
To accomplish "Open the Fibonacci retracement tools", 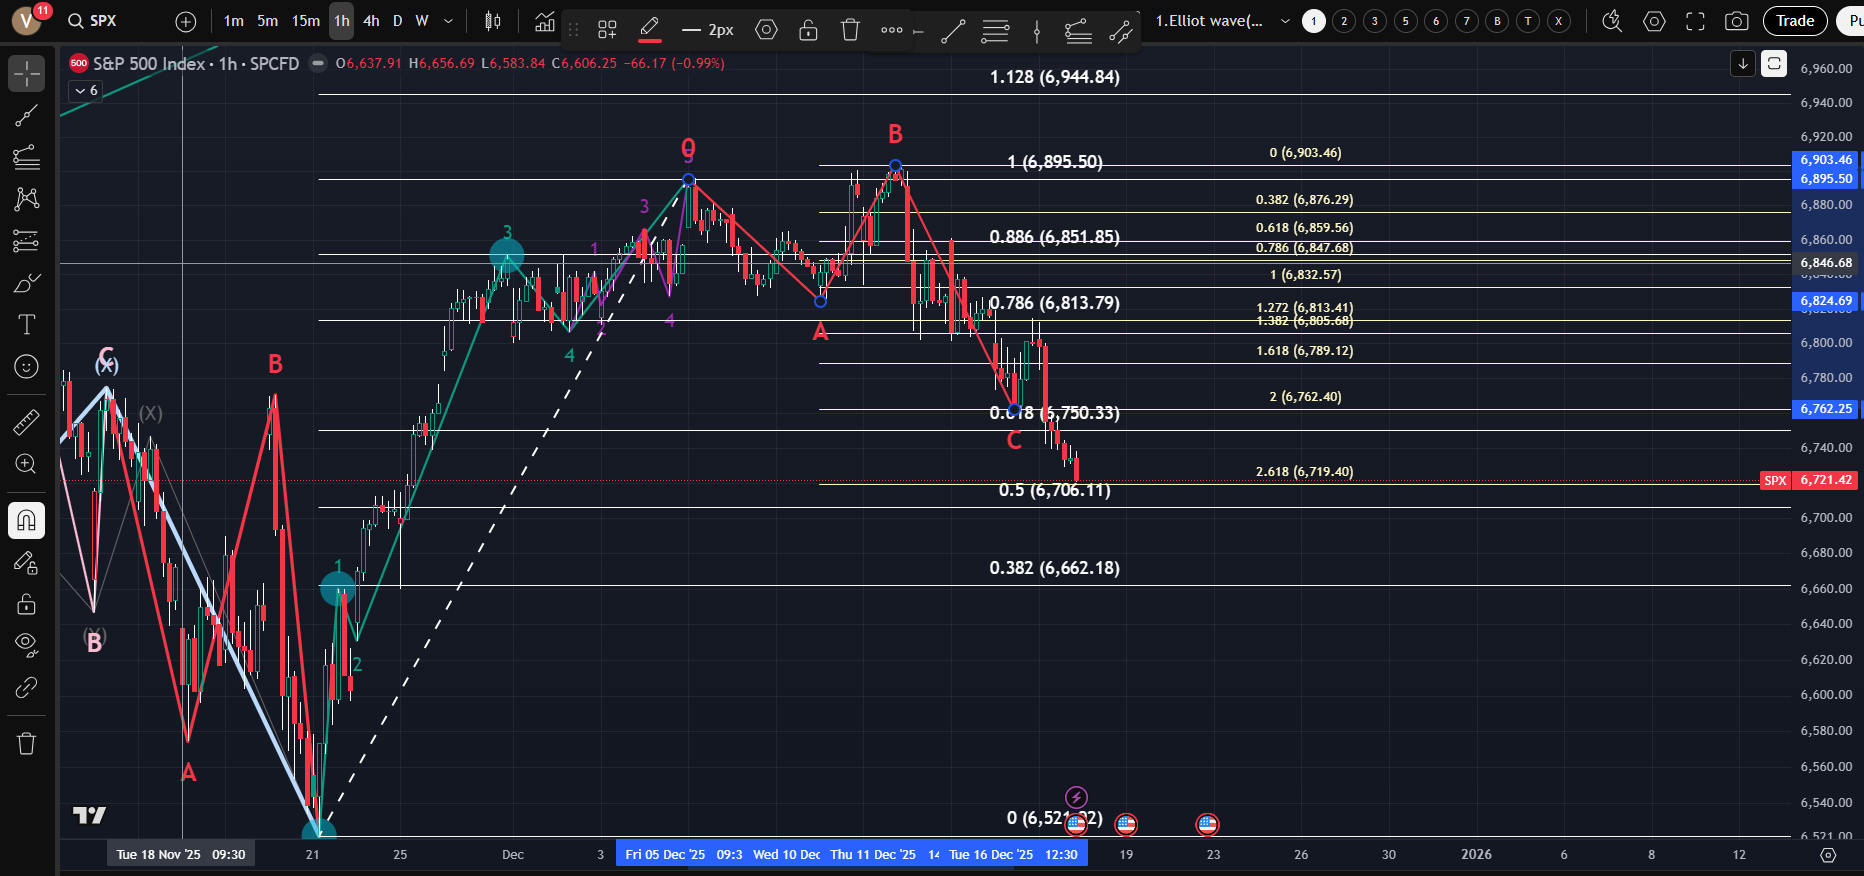I will [x=27, y=157].
